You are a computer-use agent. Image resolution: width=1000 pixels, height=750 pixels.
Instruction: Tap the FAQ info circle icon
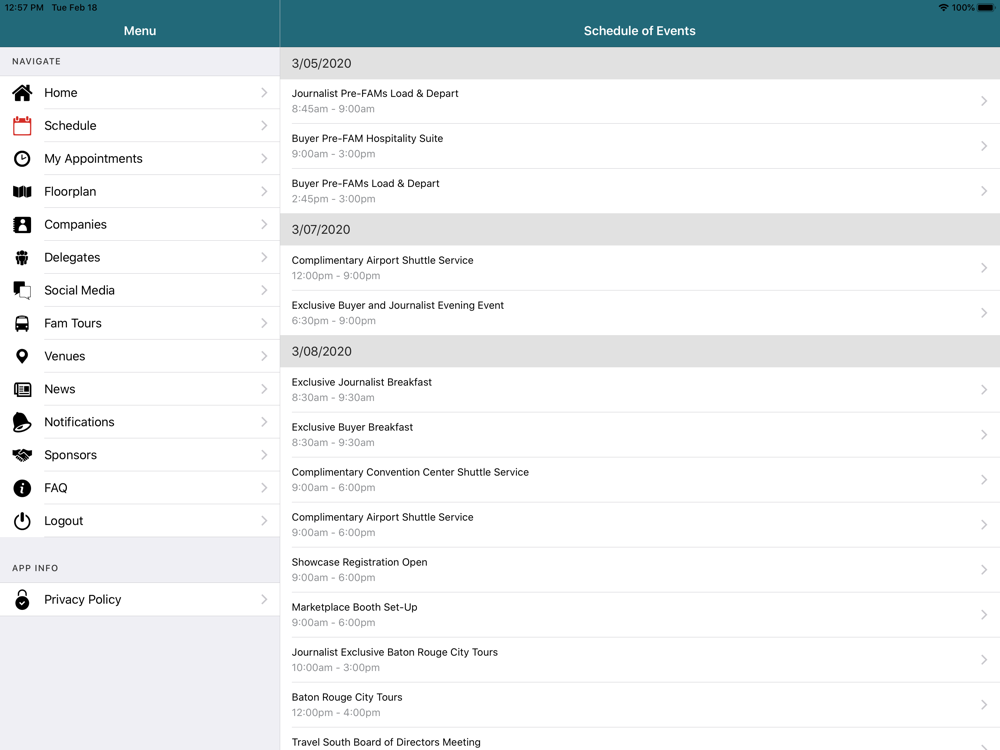pos(22,489)
